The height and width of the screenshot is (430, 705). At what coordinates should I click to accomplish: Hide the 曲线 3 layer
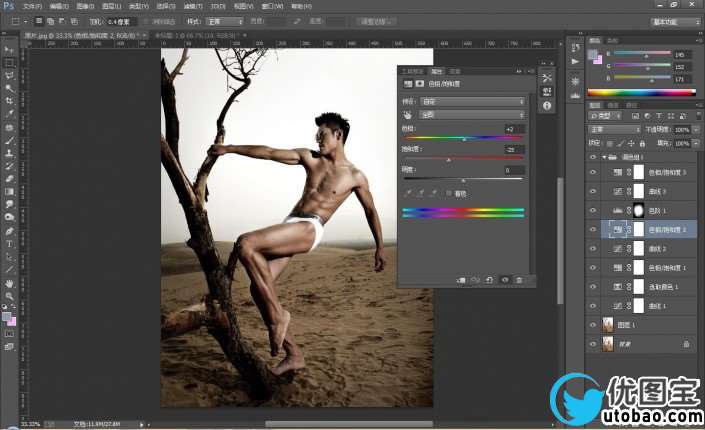click(x=593, y=191)
